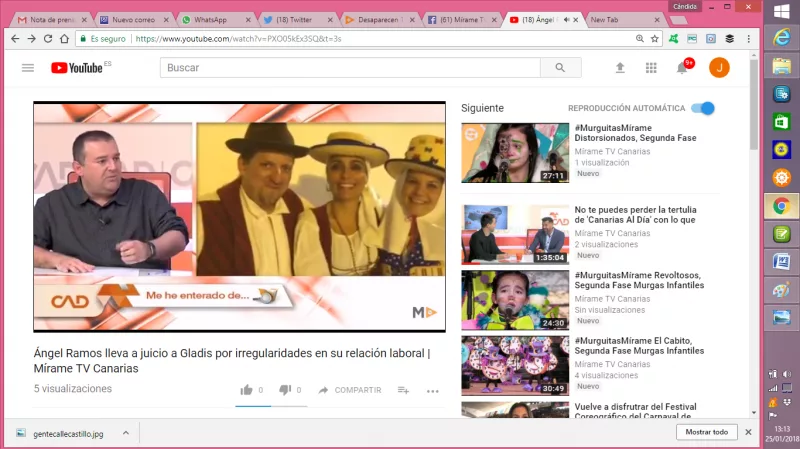The image size is (800, 449).
Task: Open Canarias Al Día tertulia video title
Action: [635, 215]
